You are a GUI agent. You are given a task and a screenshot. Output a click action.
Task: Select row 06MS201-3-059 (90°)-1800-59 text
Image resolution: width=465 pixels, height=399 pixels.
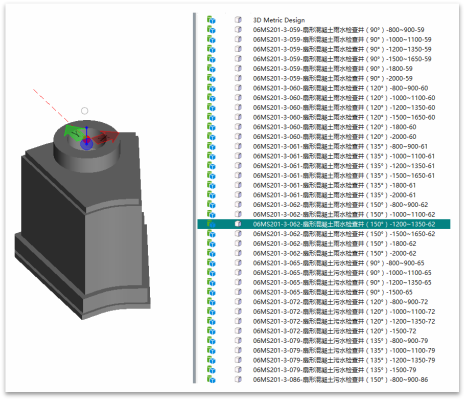(x=333, y=68)
